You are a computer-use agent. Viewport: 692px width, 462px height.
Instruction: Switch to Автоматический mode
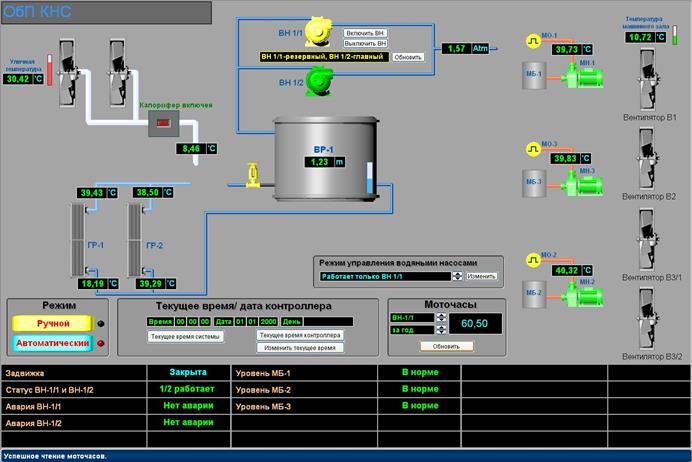(x=54, y=343)
